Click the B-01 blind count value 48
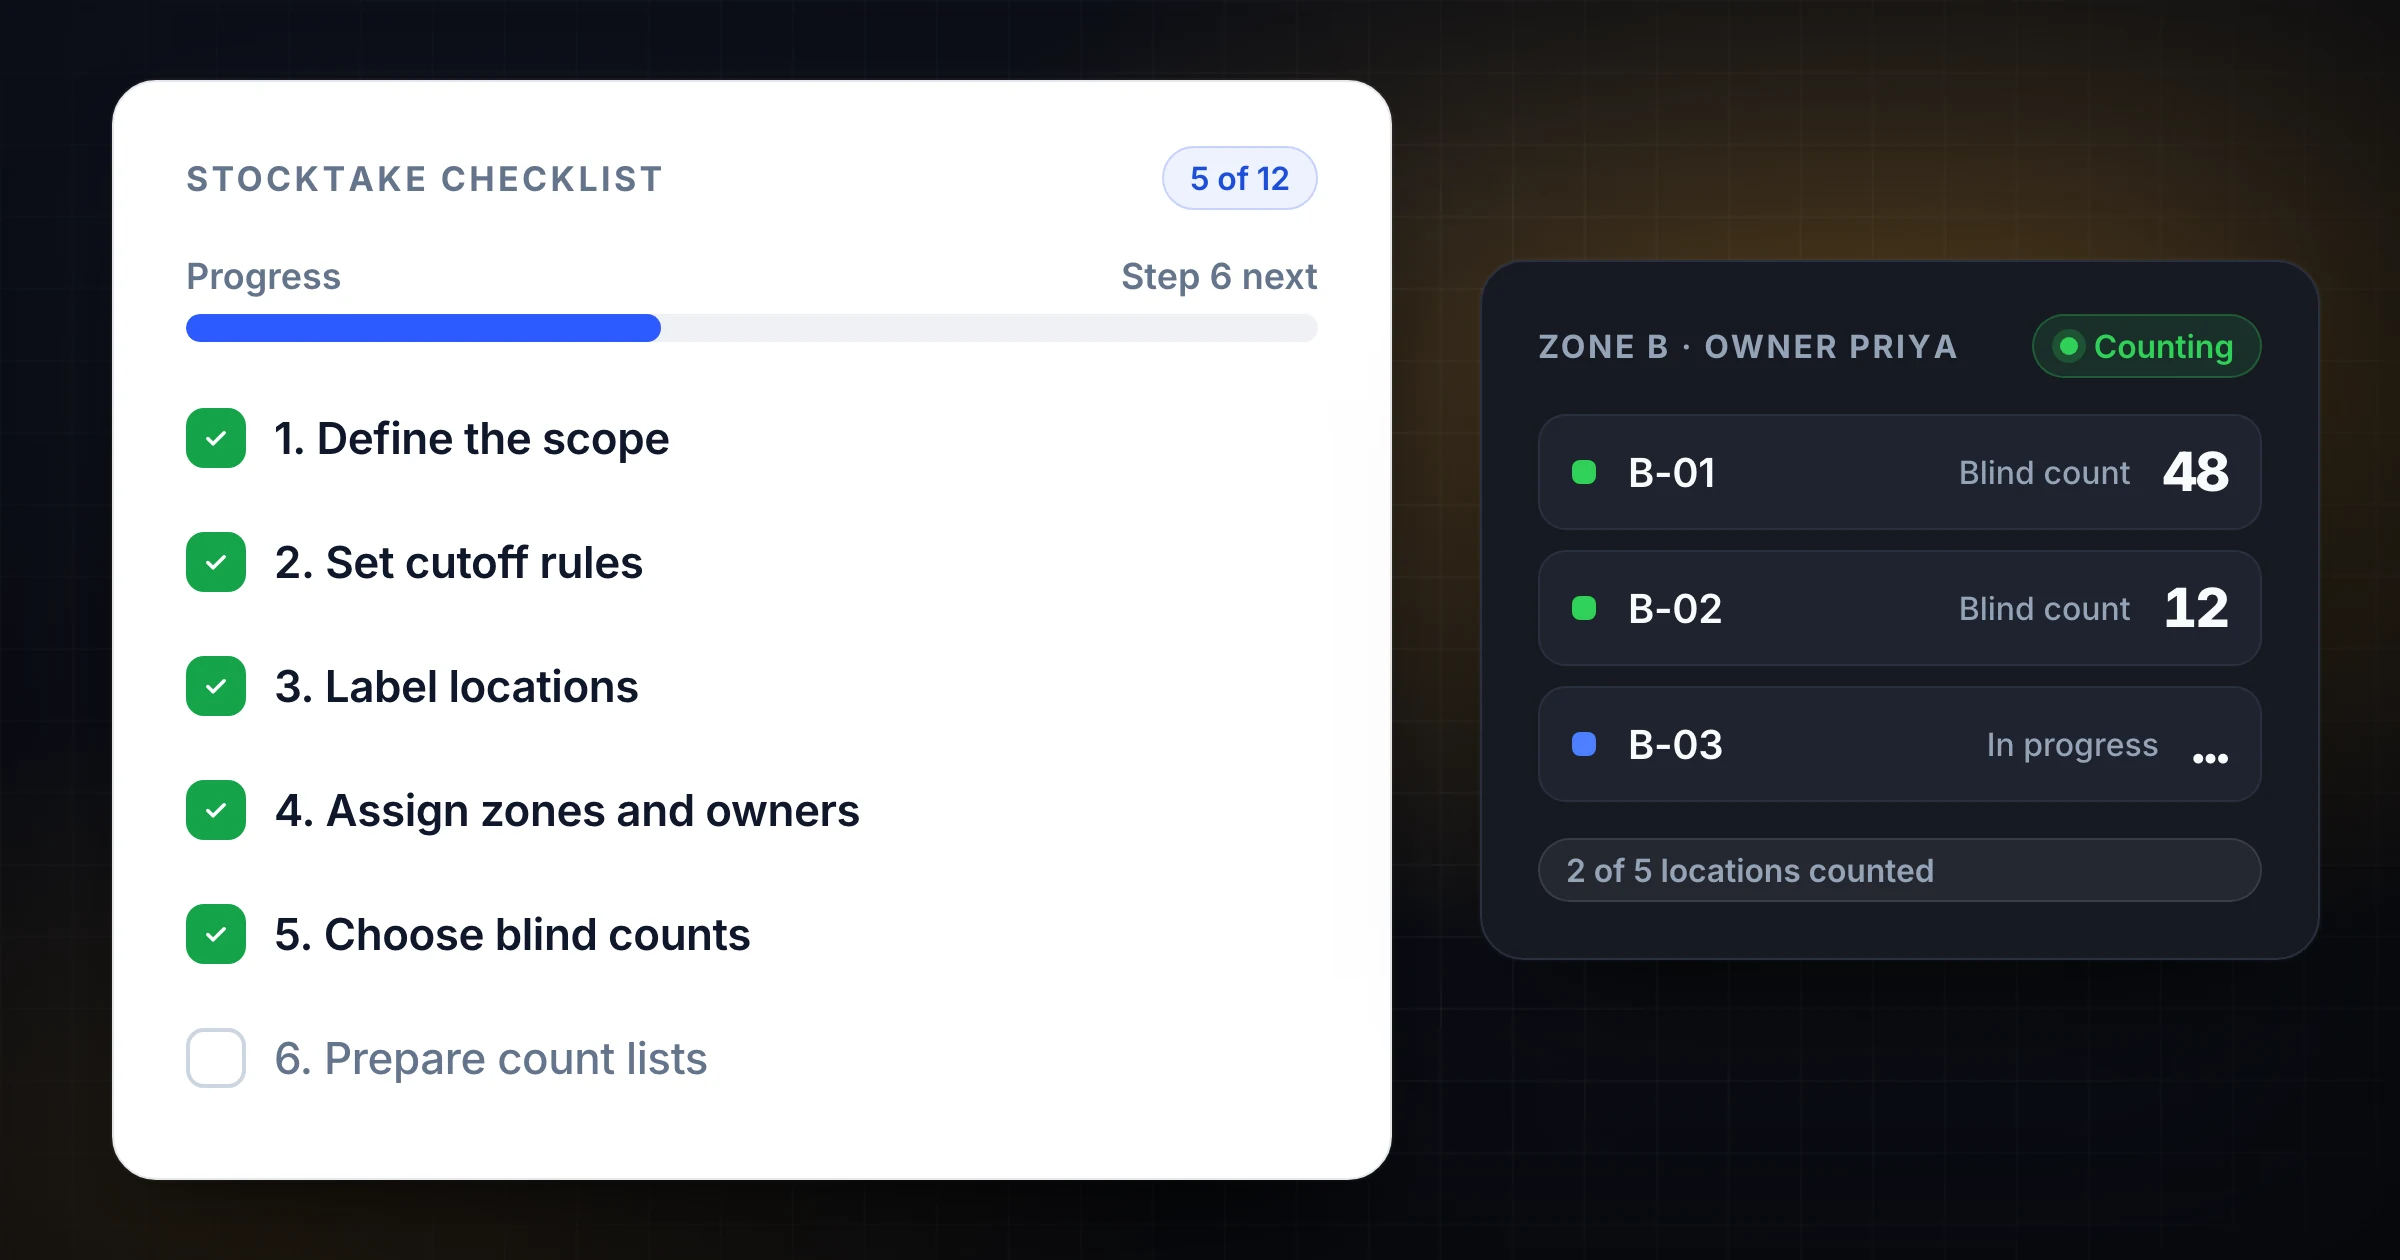2400x1260 pixels. (x=2196, y=472)
